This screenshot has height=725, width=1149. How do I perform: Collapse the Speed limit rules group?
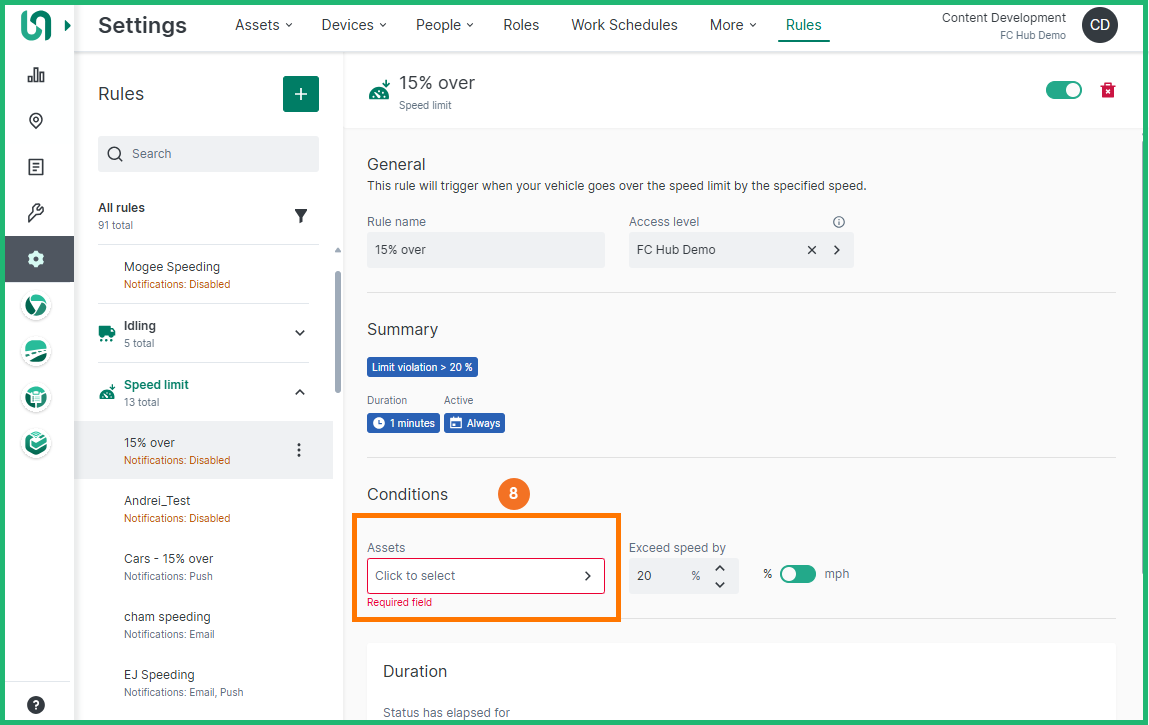(300, 392)
